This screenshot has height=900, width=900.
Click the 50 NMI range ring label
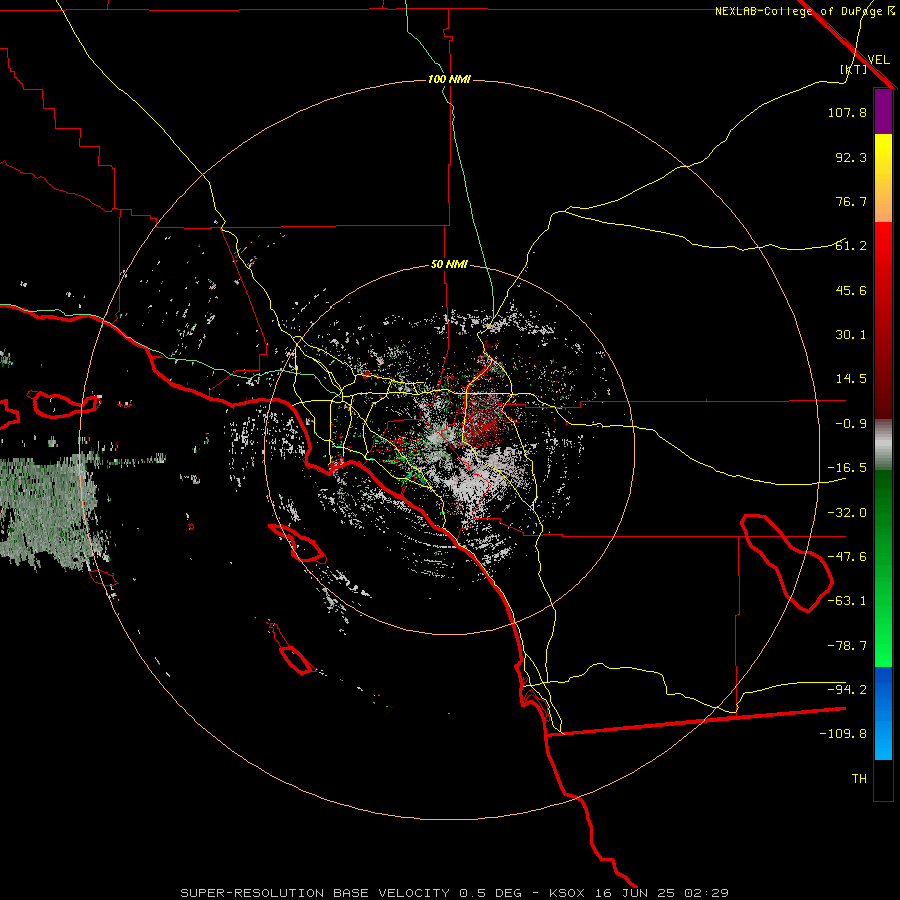449,265
